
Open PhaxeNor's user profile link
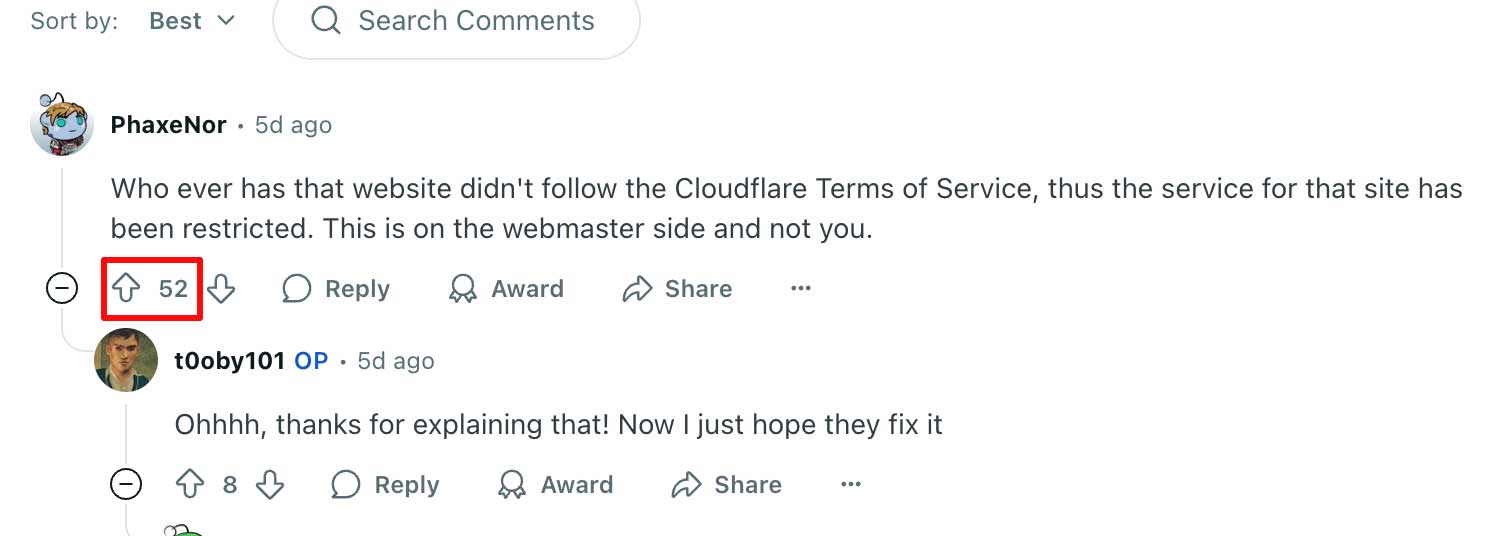[x=168, y=125]
